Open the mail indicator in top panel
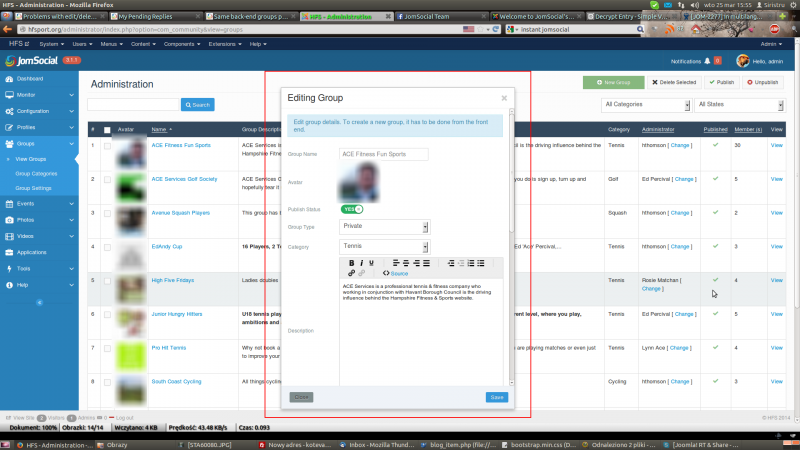This screenshot has height=450, width=800. tap(668, 5)
